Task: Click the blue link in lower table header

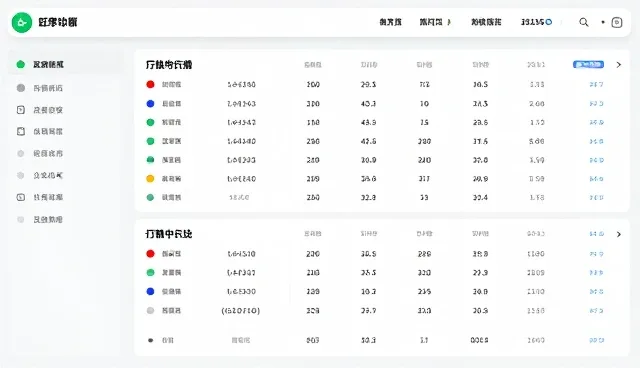Action: 596,234
